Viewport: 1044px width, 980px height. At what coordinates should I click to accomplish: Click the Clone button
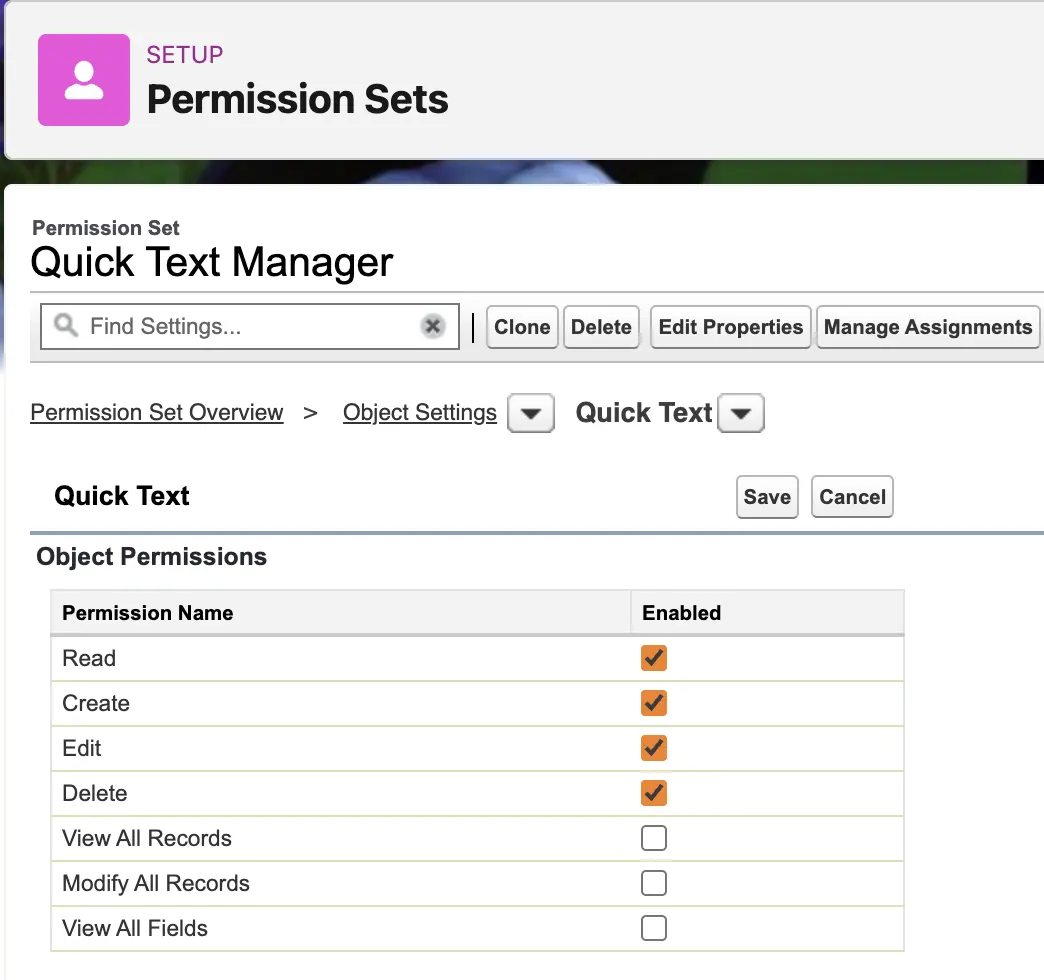(522, 327)
